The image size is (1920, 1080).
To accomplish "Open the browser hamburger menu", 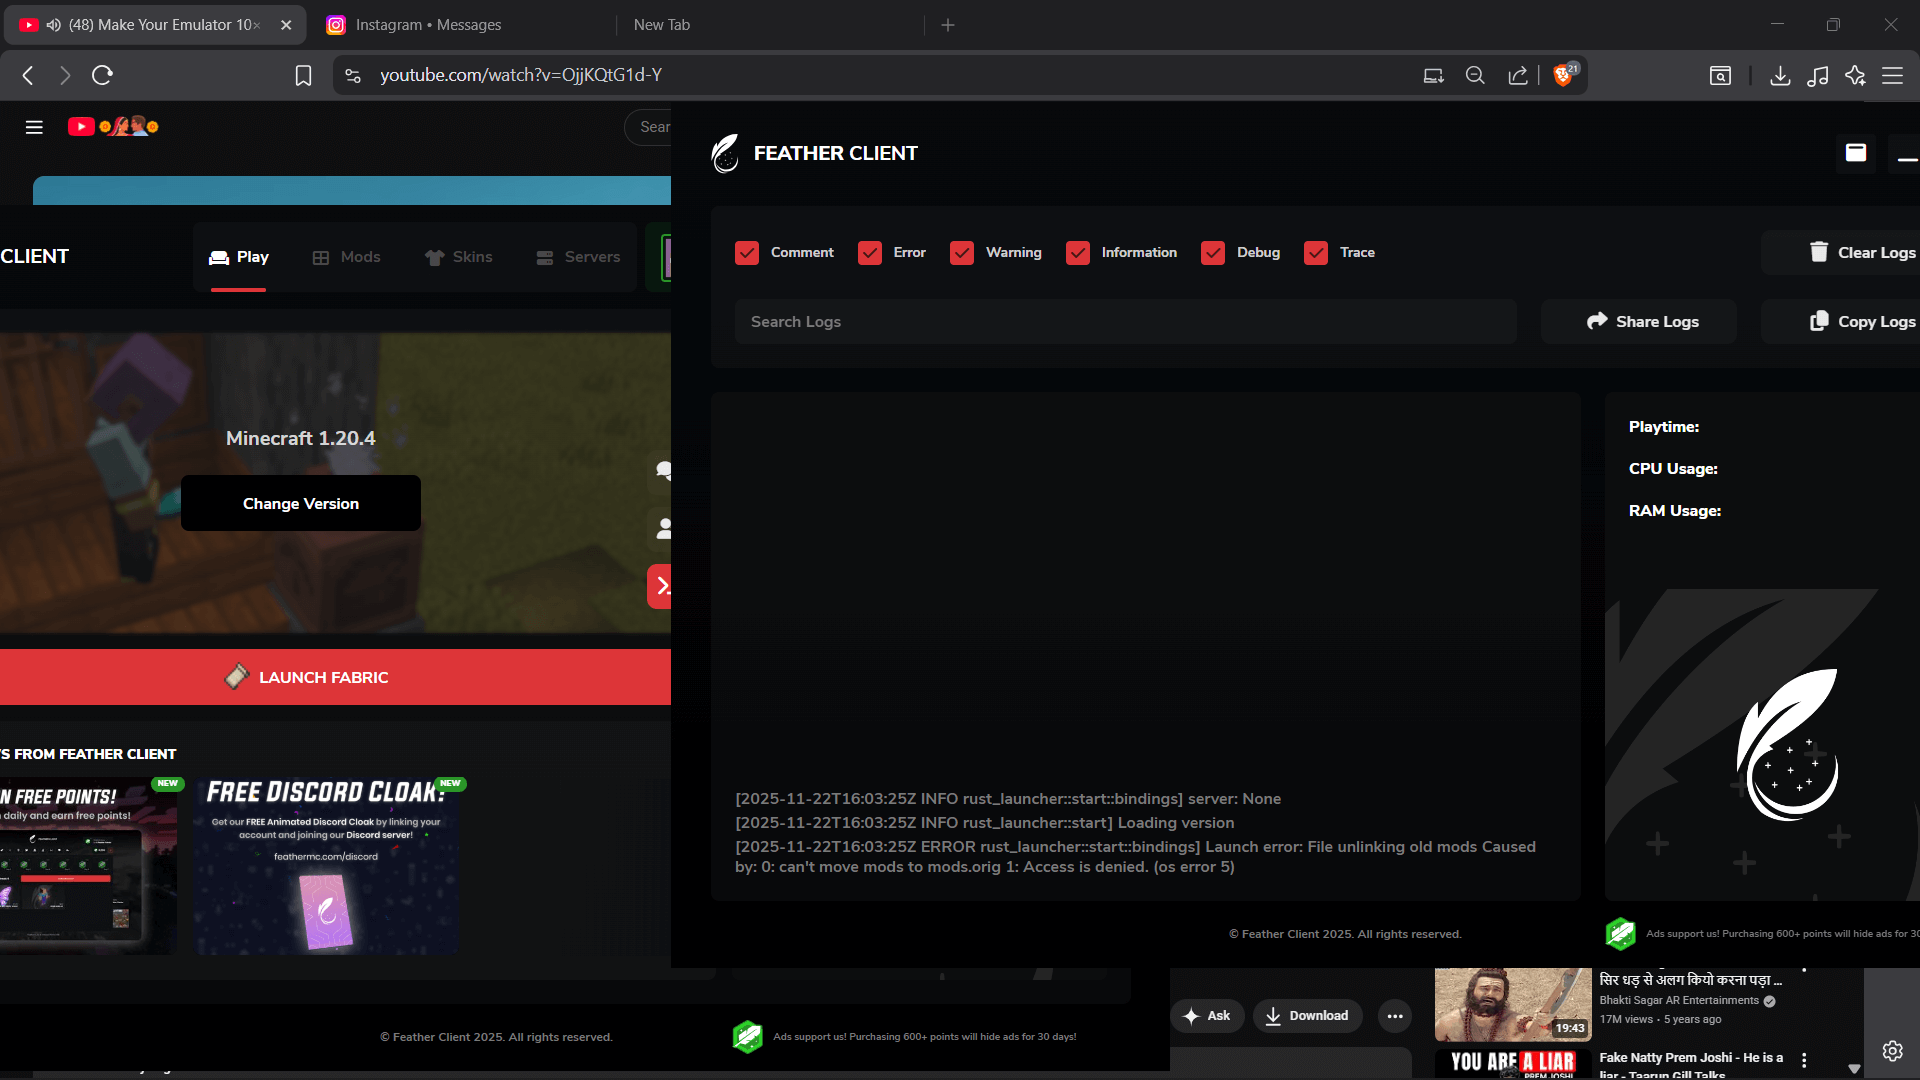I will pyautogui.click(x=1893, y=75).
